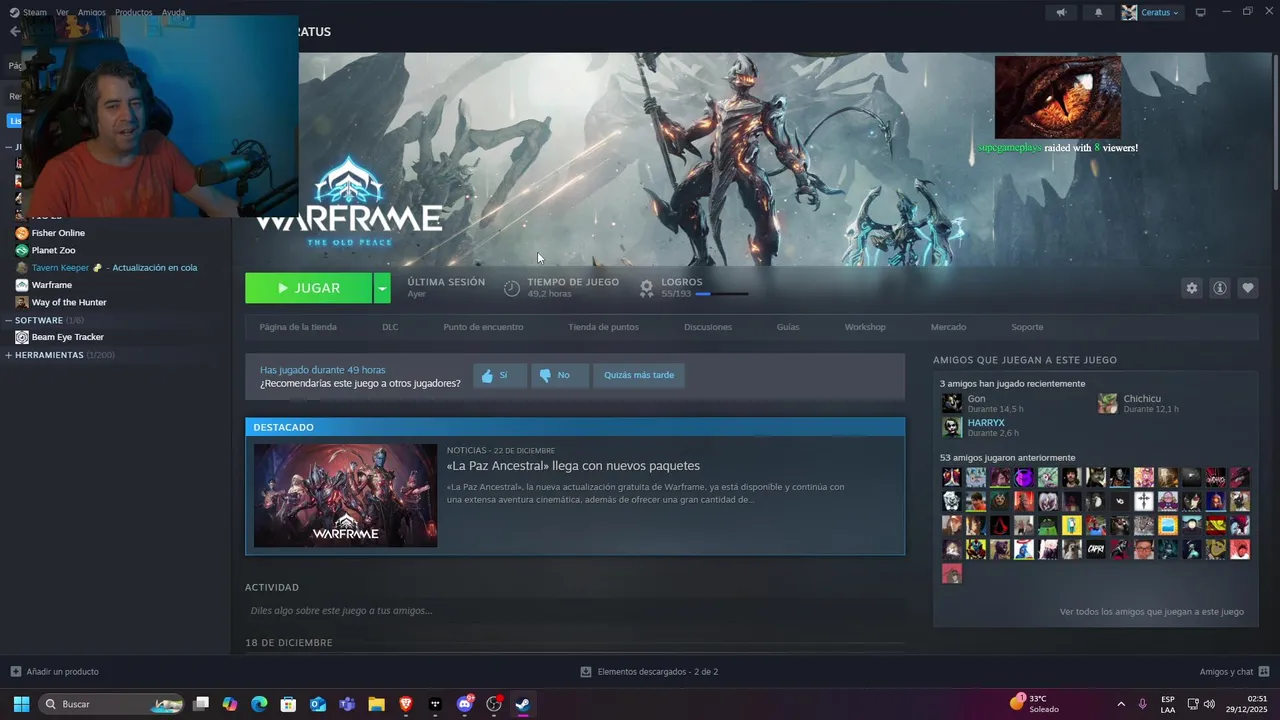Open the Mercado tab

(x=948, y=327)
